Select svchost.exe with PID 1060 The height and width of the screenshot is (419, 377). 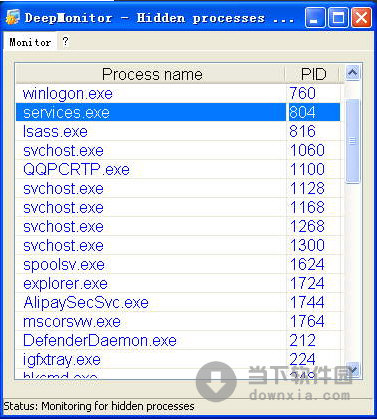tap(179, 150)
